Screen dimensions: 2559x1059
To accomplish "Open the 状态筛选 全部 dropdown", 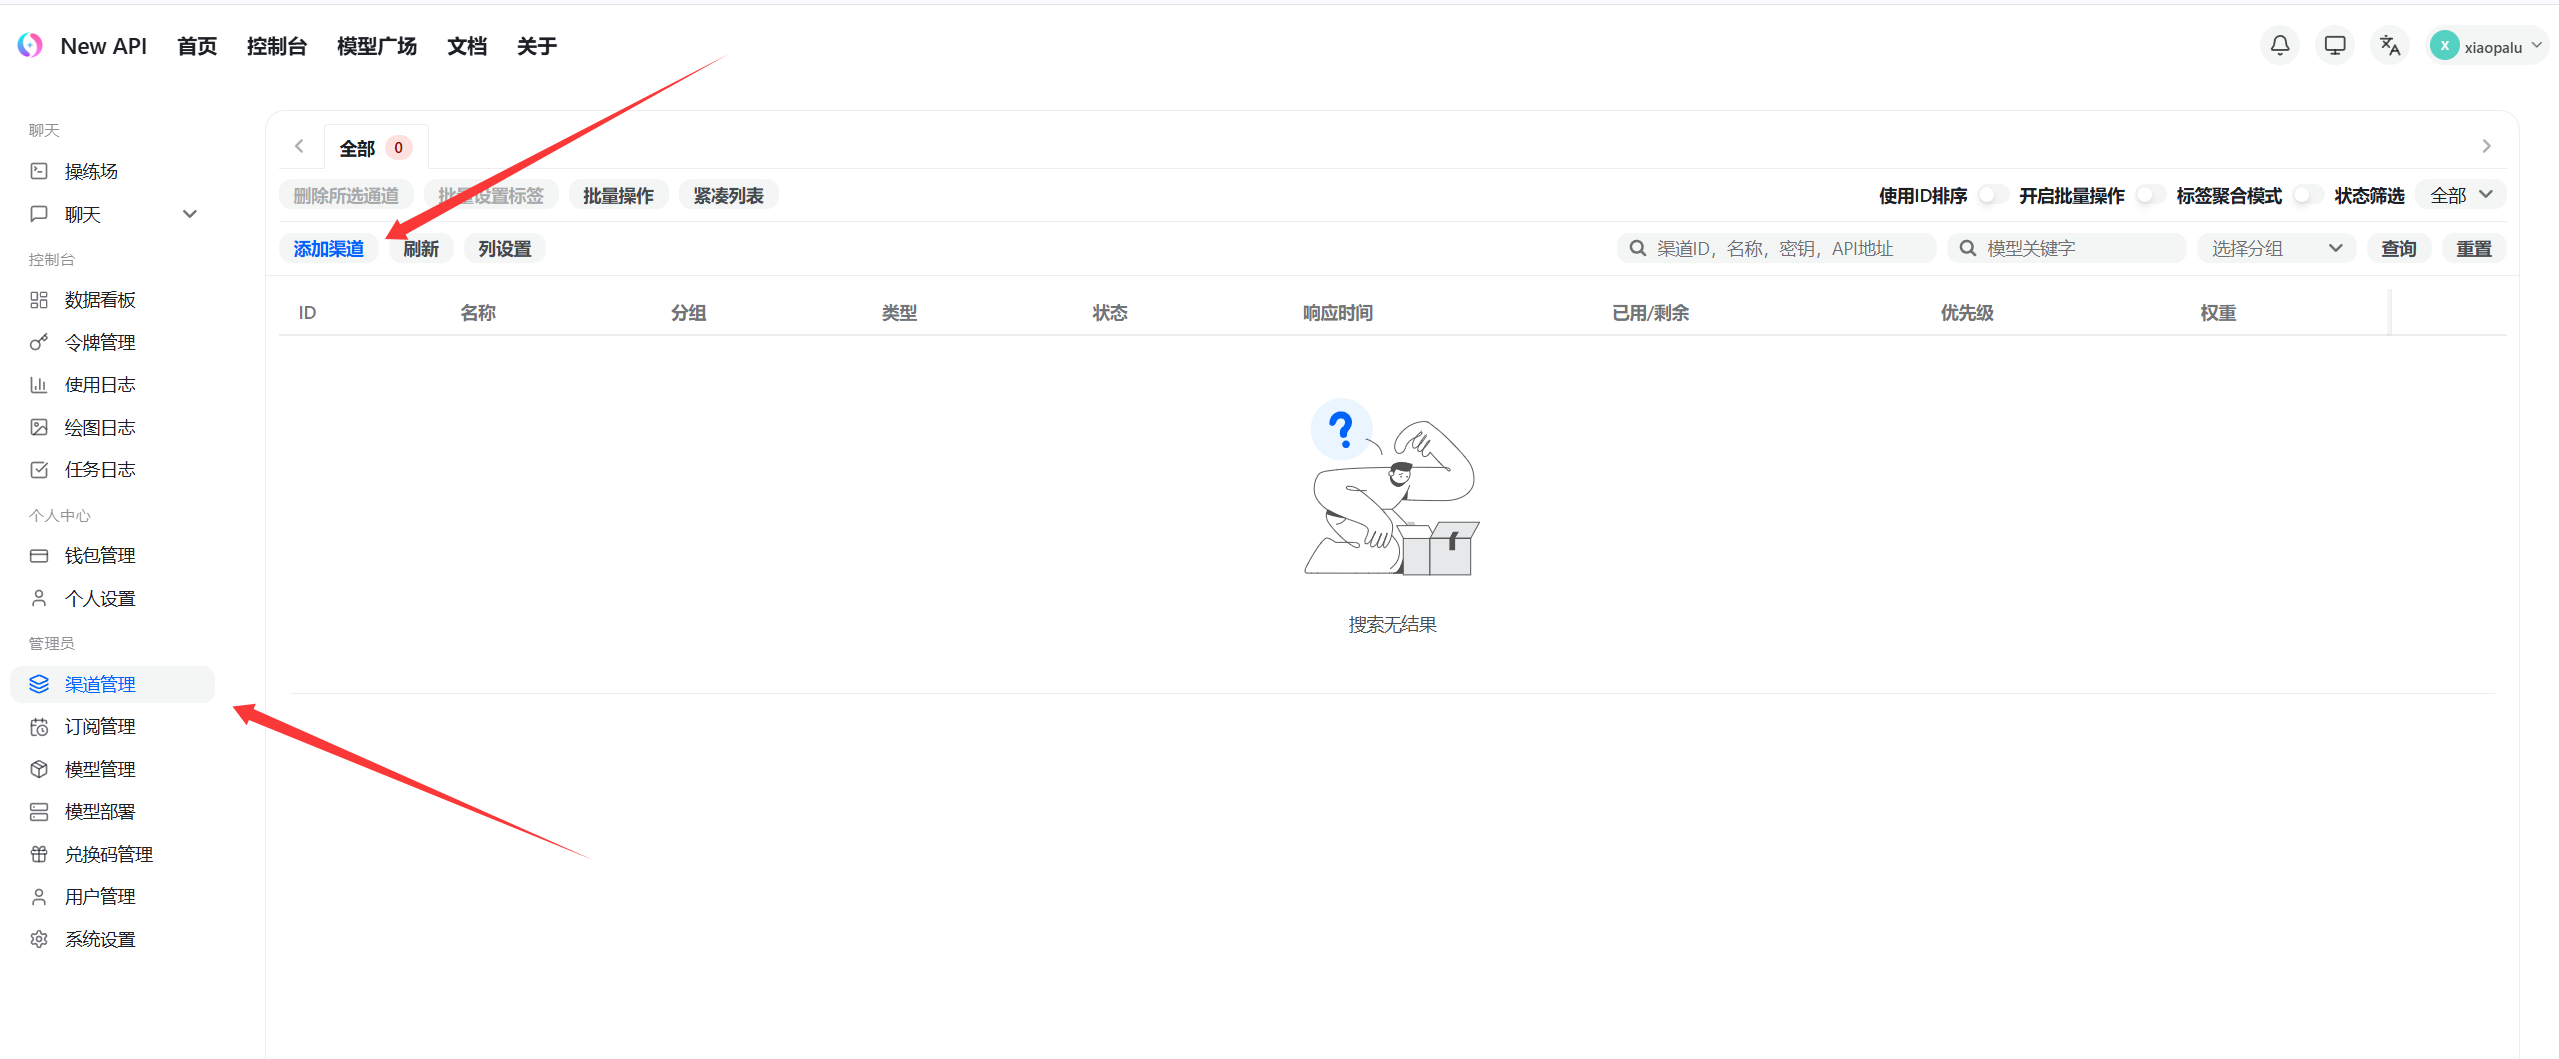I will click(2460, 195).
